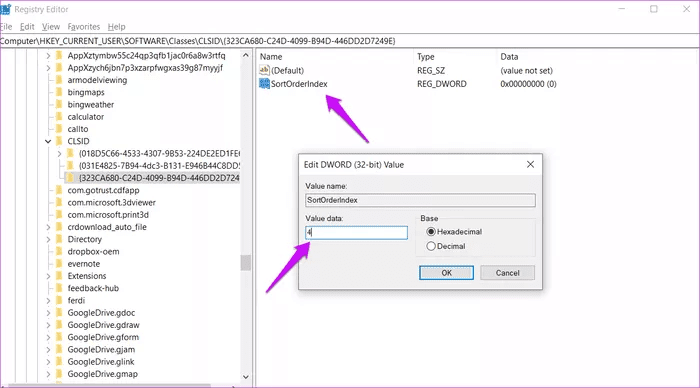700x388 pixels.
Task: Expand the GoogleDrive.gdoc tree node
Action: [48, 313]
